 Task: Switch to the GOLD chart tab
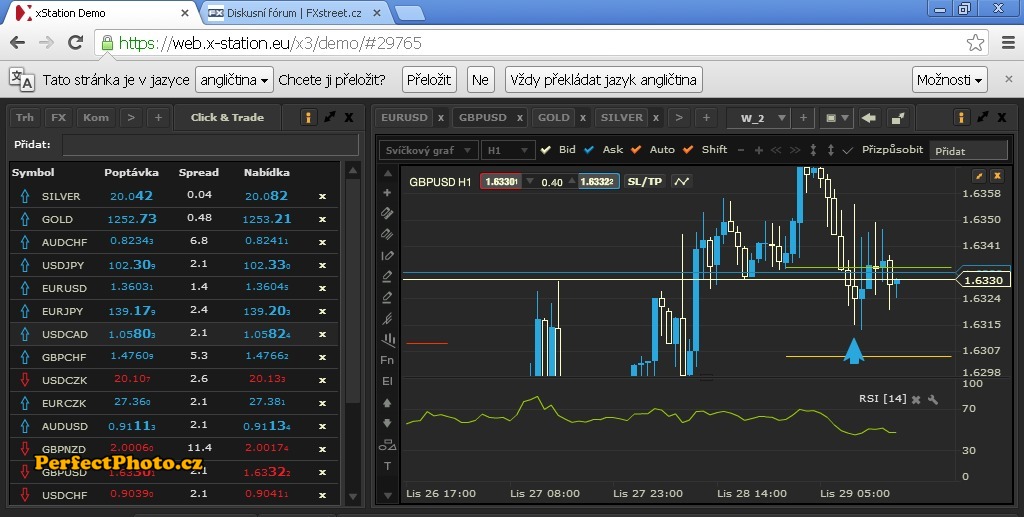(553, 118)
